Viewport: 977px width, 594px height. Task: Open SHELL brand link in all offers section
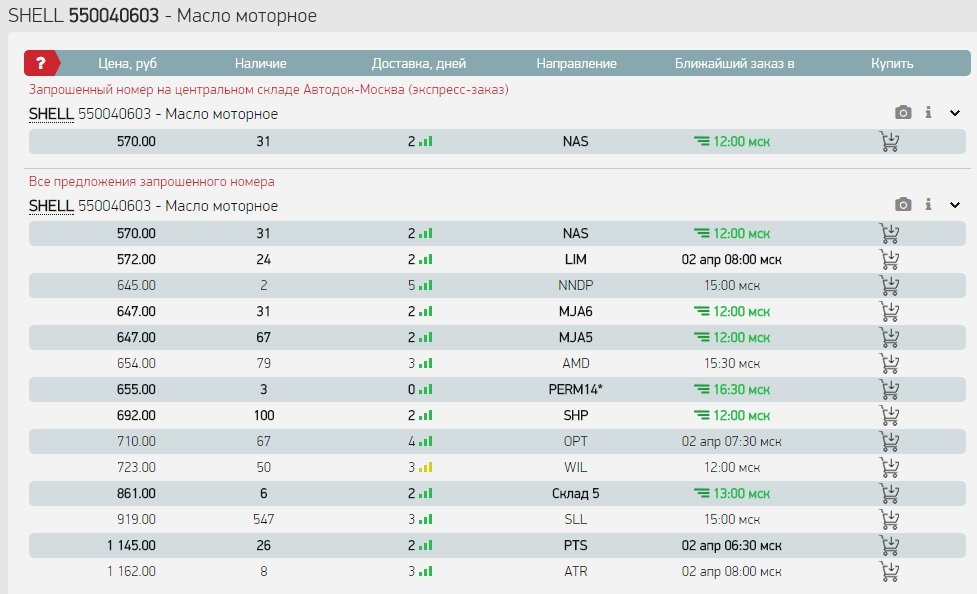tap(51, 206)
